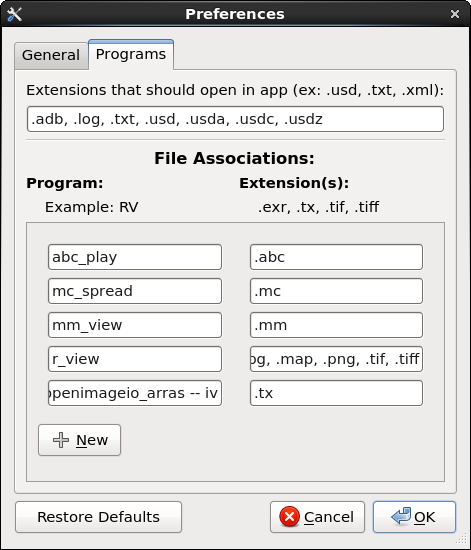The image size is (471, 550).
Task: Click Restore Defaults button
Action: [99, 517]
